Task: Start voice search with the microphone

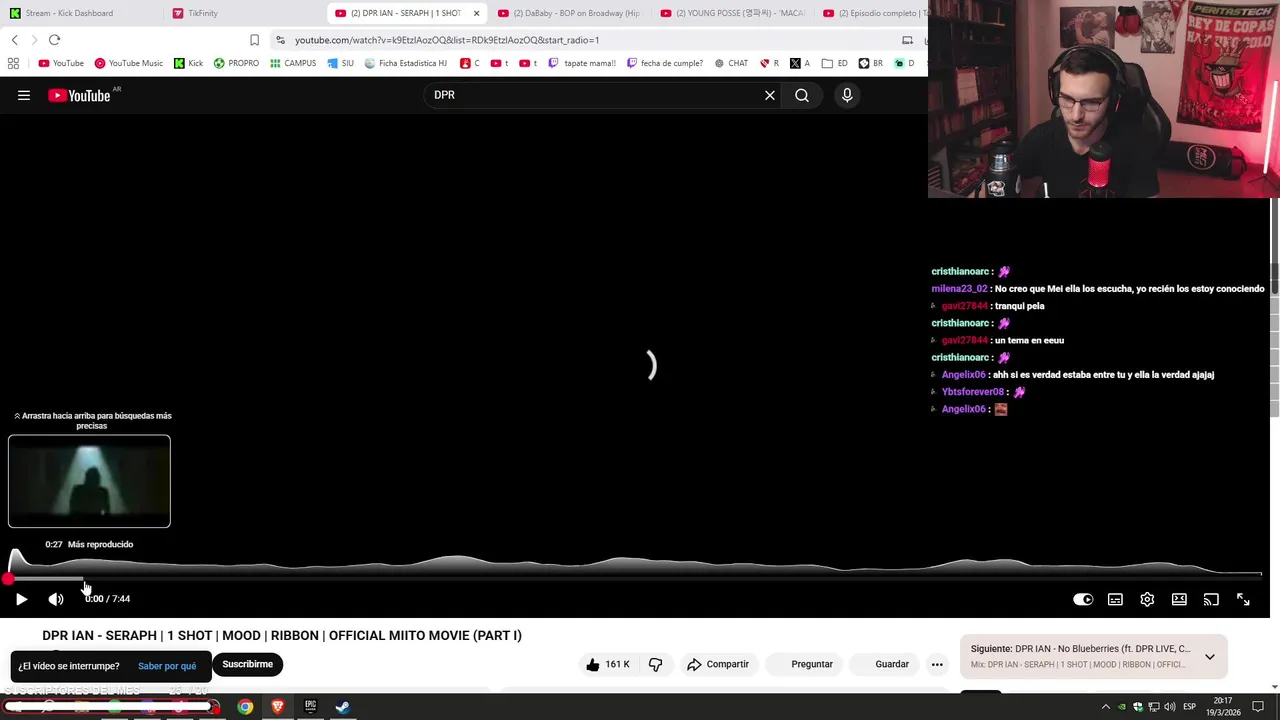Action: coord(847,95)
